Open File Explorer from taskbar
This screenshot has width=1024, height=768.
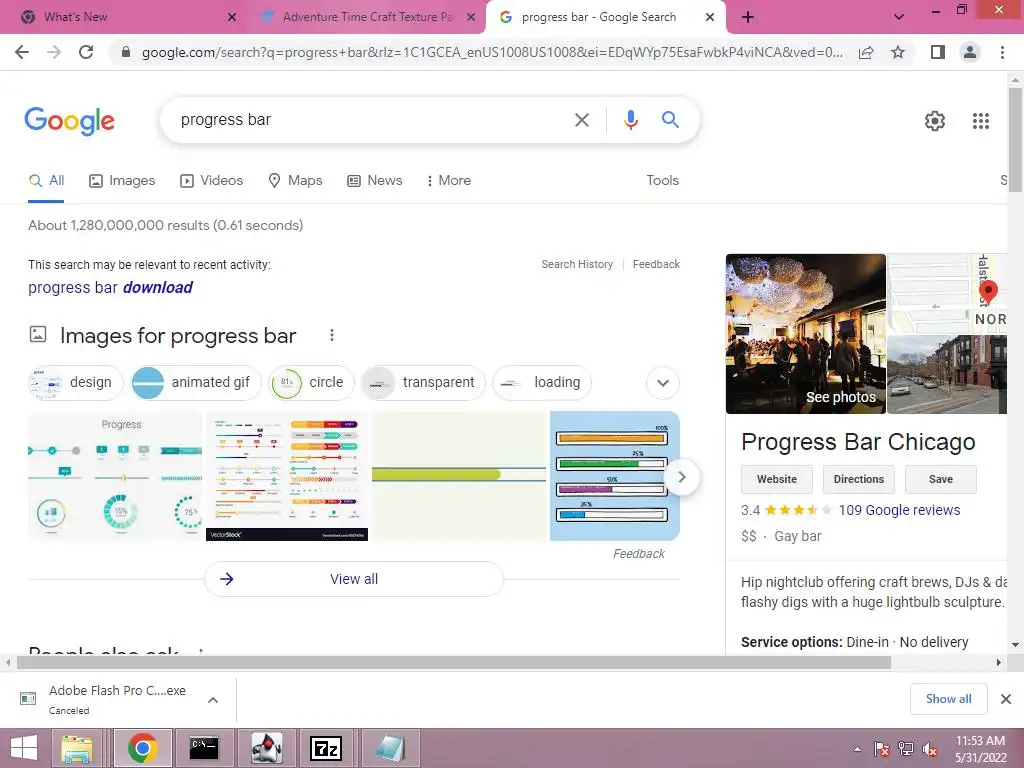click(x=76, y=748)
